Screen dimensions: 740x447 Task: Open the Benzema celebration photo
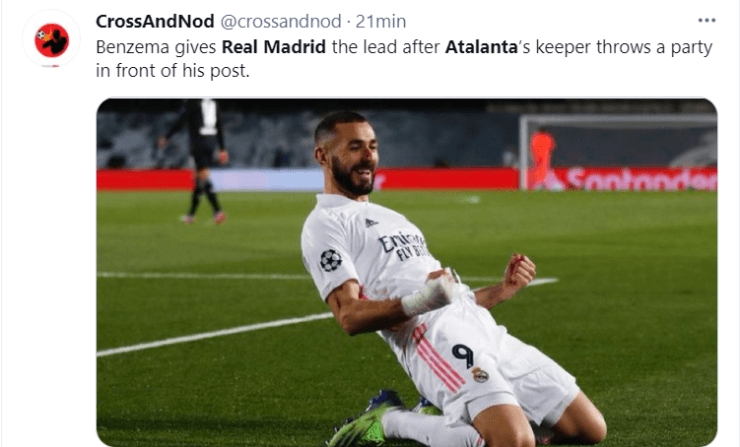click(x=407, y=272)
